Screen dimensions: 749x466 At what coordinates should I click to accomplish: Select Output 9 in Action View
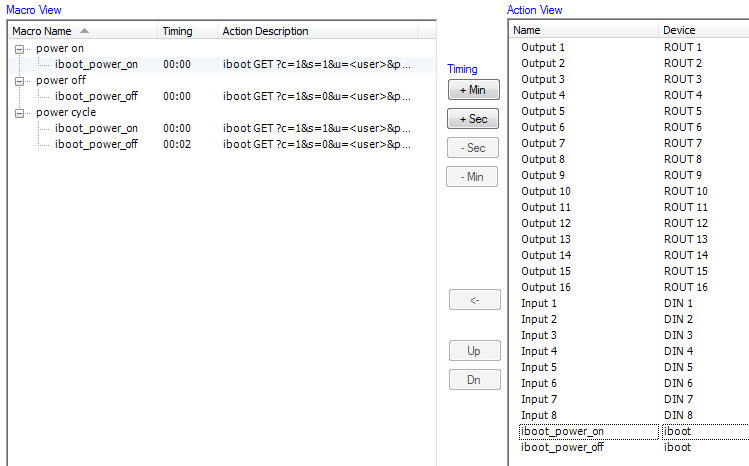(543, 175)
